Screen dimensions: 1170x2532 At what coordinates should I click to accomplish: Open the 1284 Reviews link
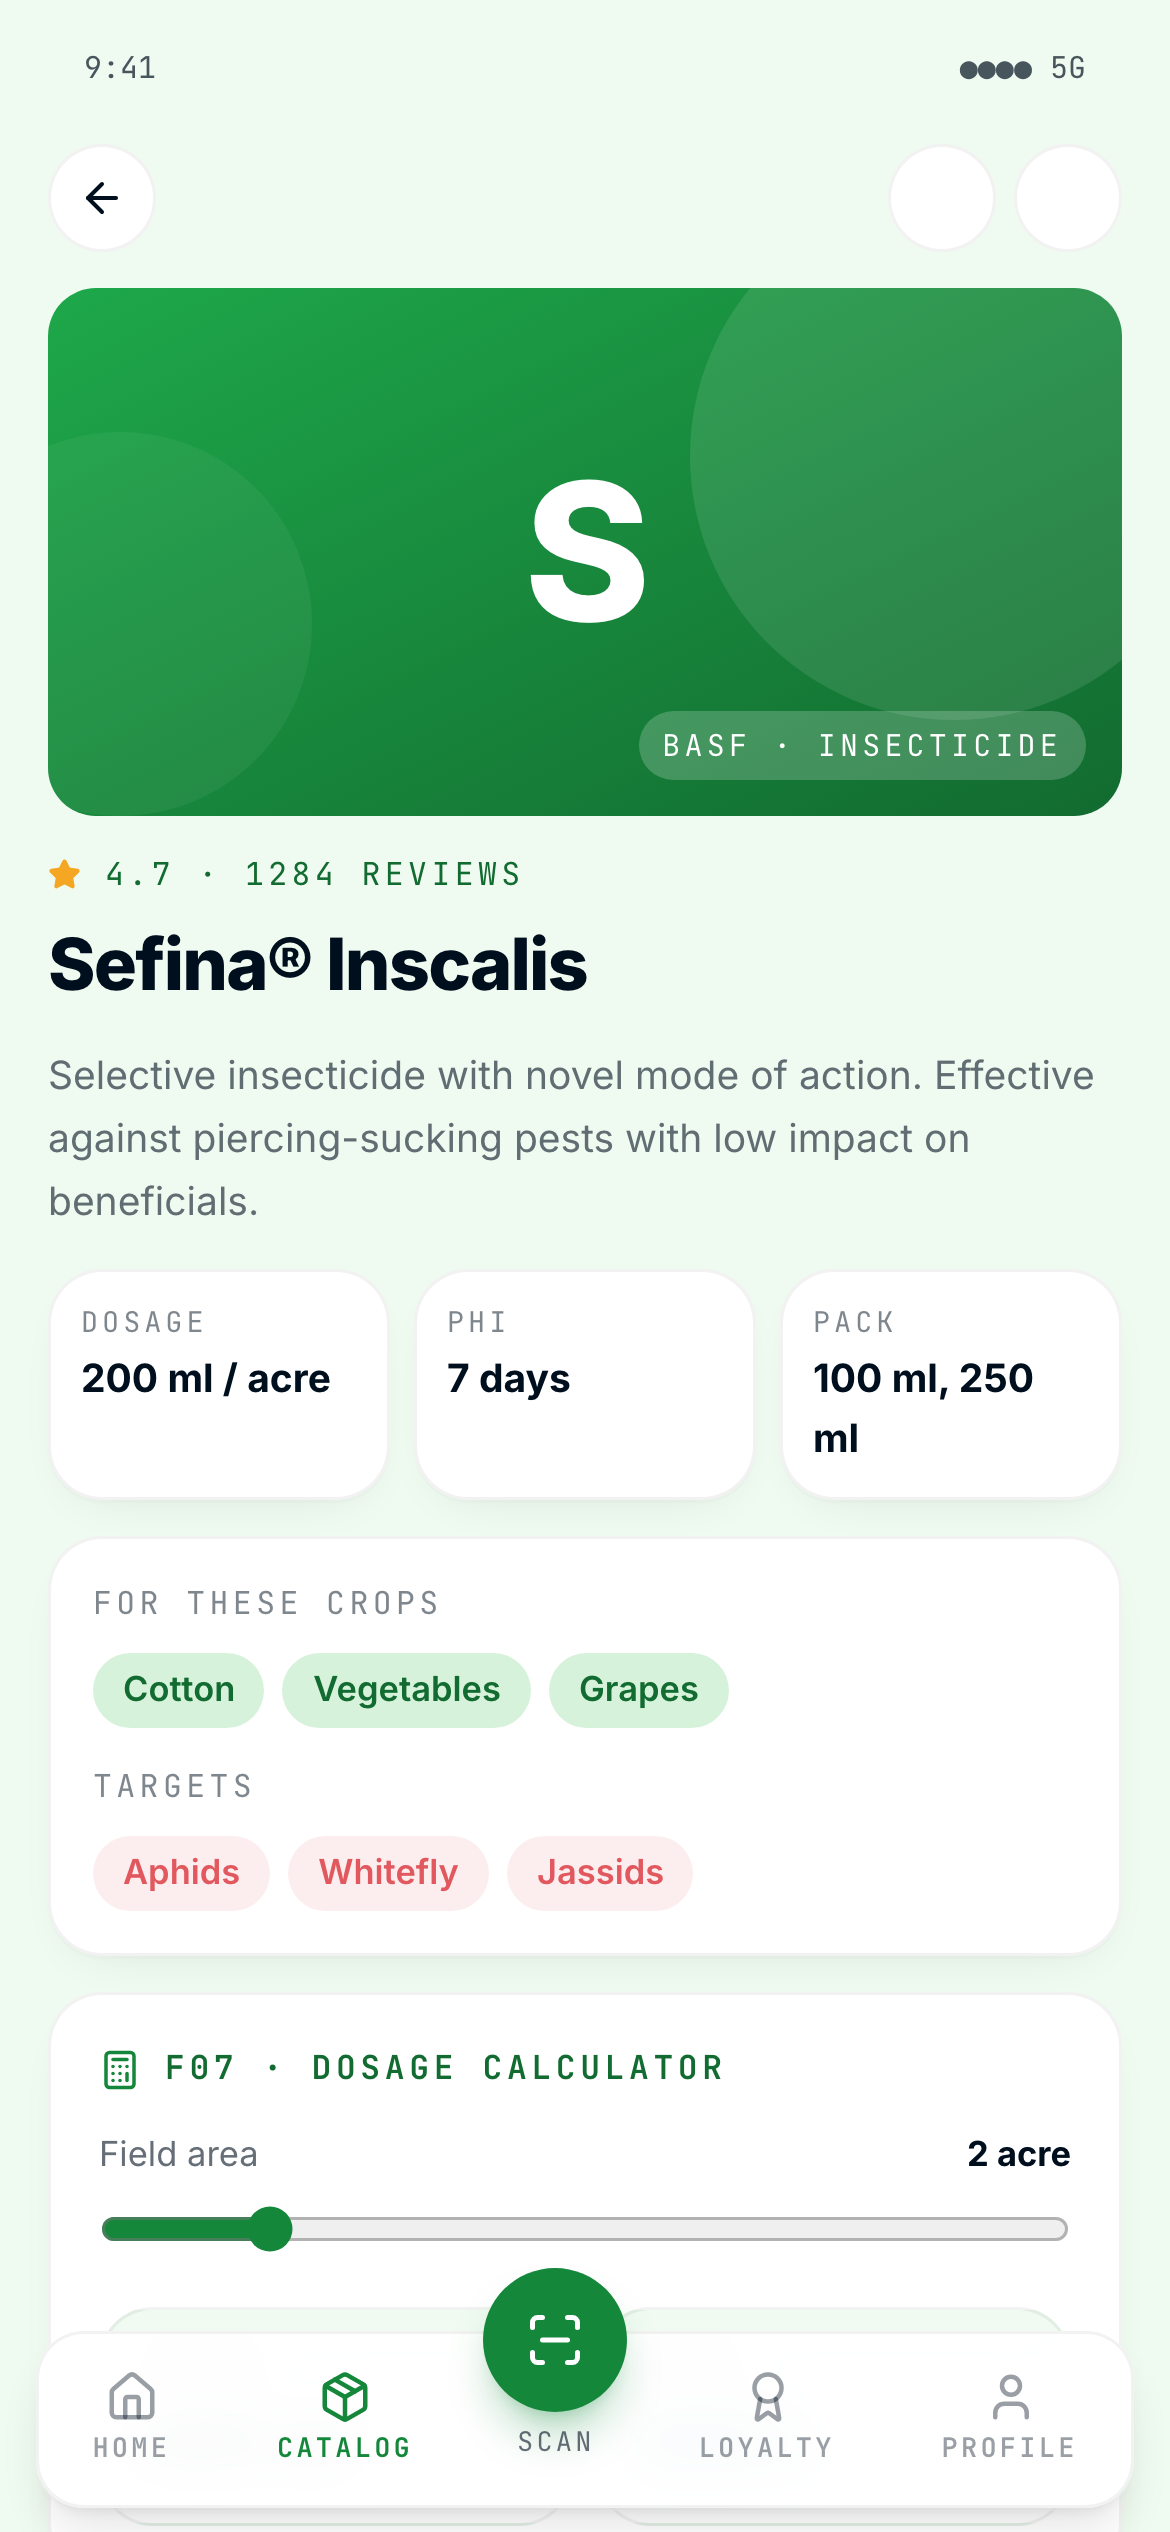pyautogui.click(x=383, y=874)
